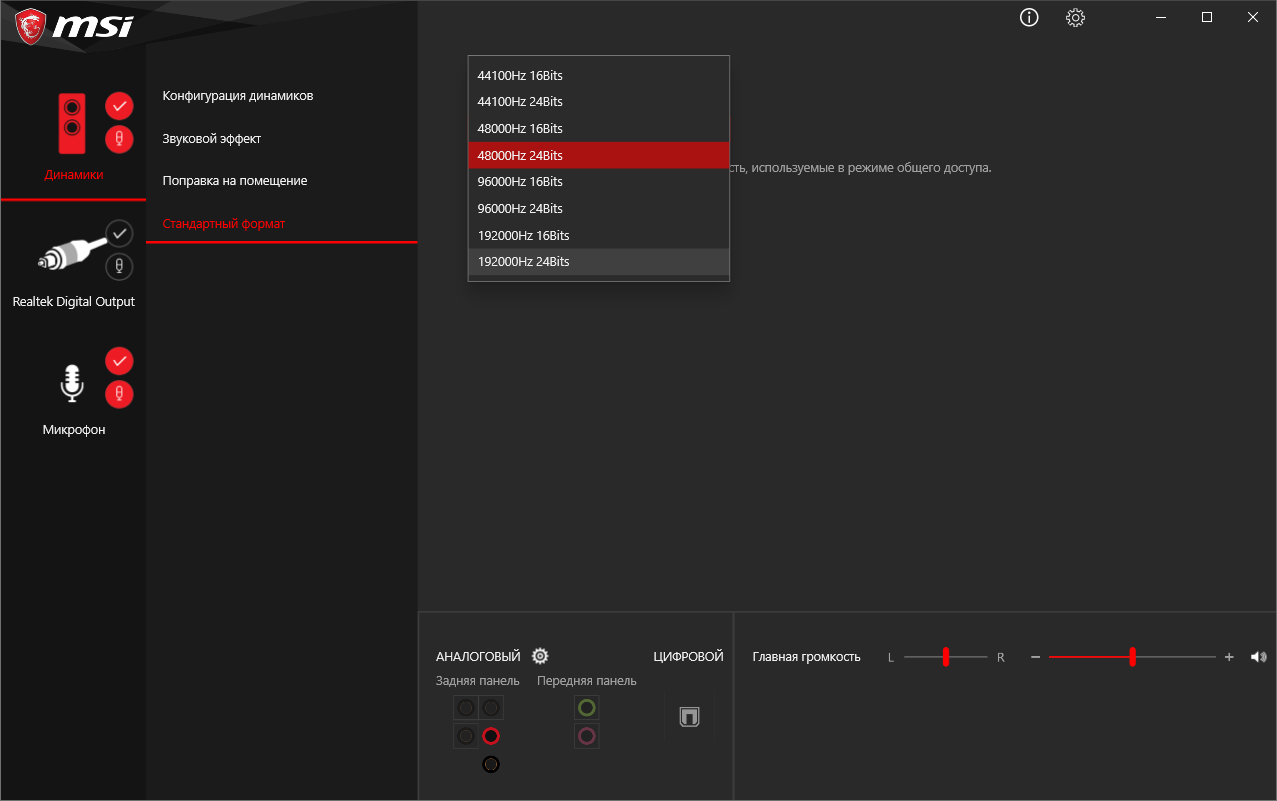Viewport: 1277px width, 801px height.
Task: Increase volume with the plus icon
Action: [x=1229, y=657]
